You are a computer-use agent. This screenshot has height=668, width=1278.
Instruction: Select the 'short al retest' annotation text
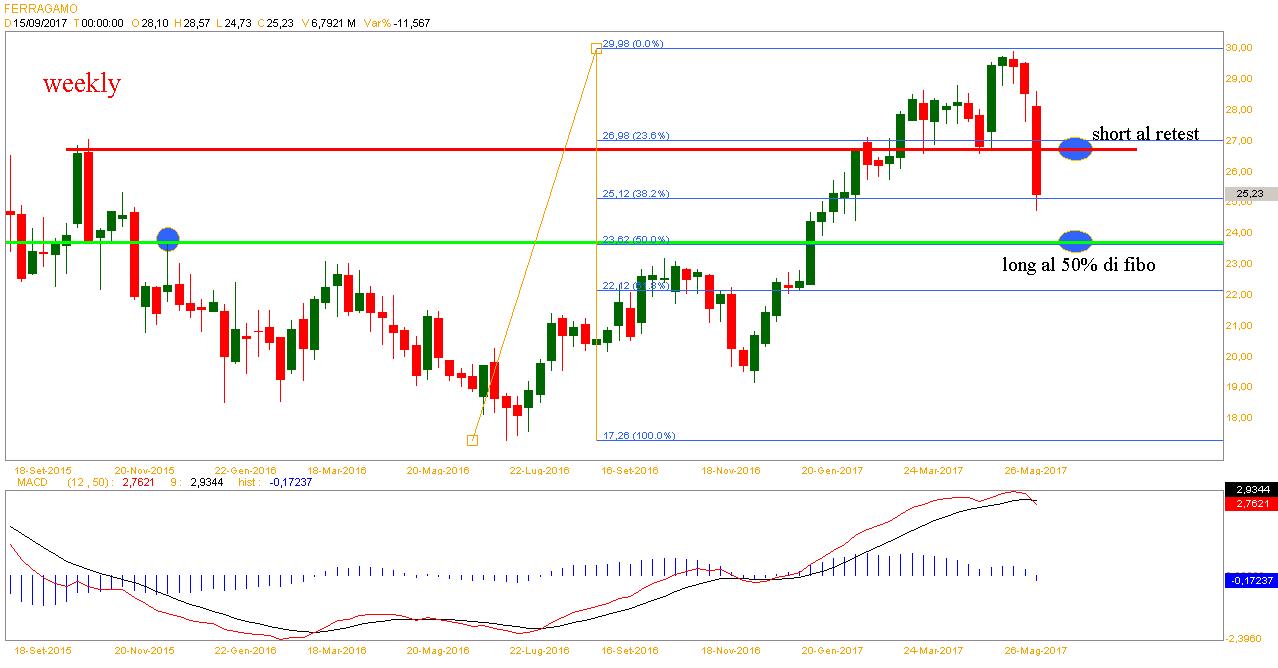coord(1145,134)
